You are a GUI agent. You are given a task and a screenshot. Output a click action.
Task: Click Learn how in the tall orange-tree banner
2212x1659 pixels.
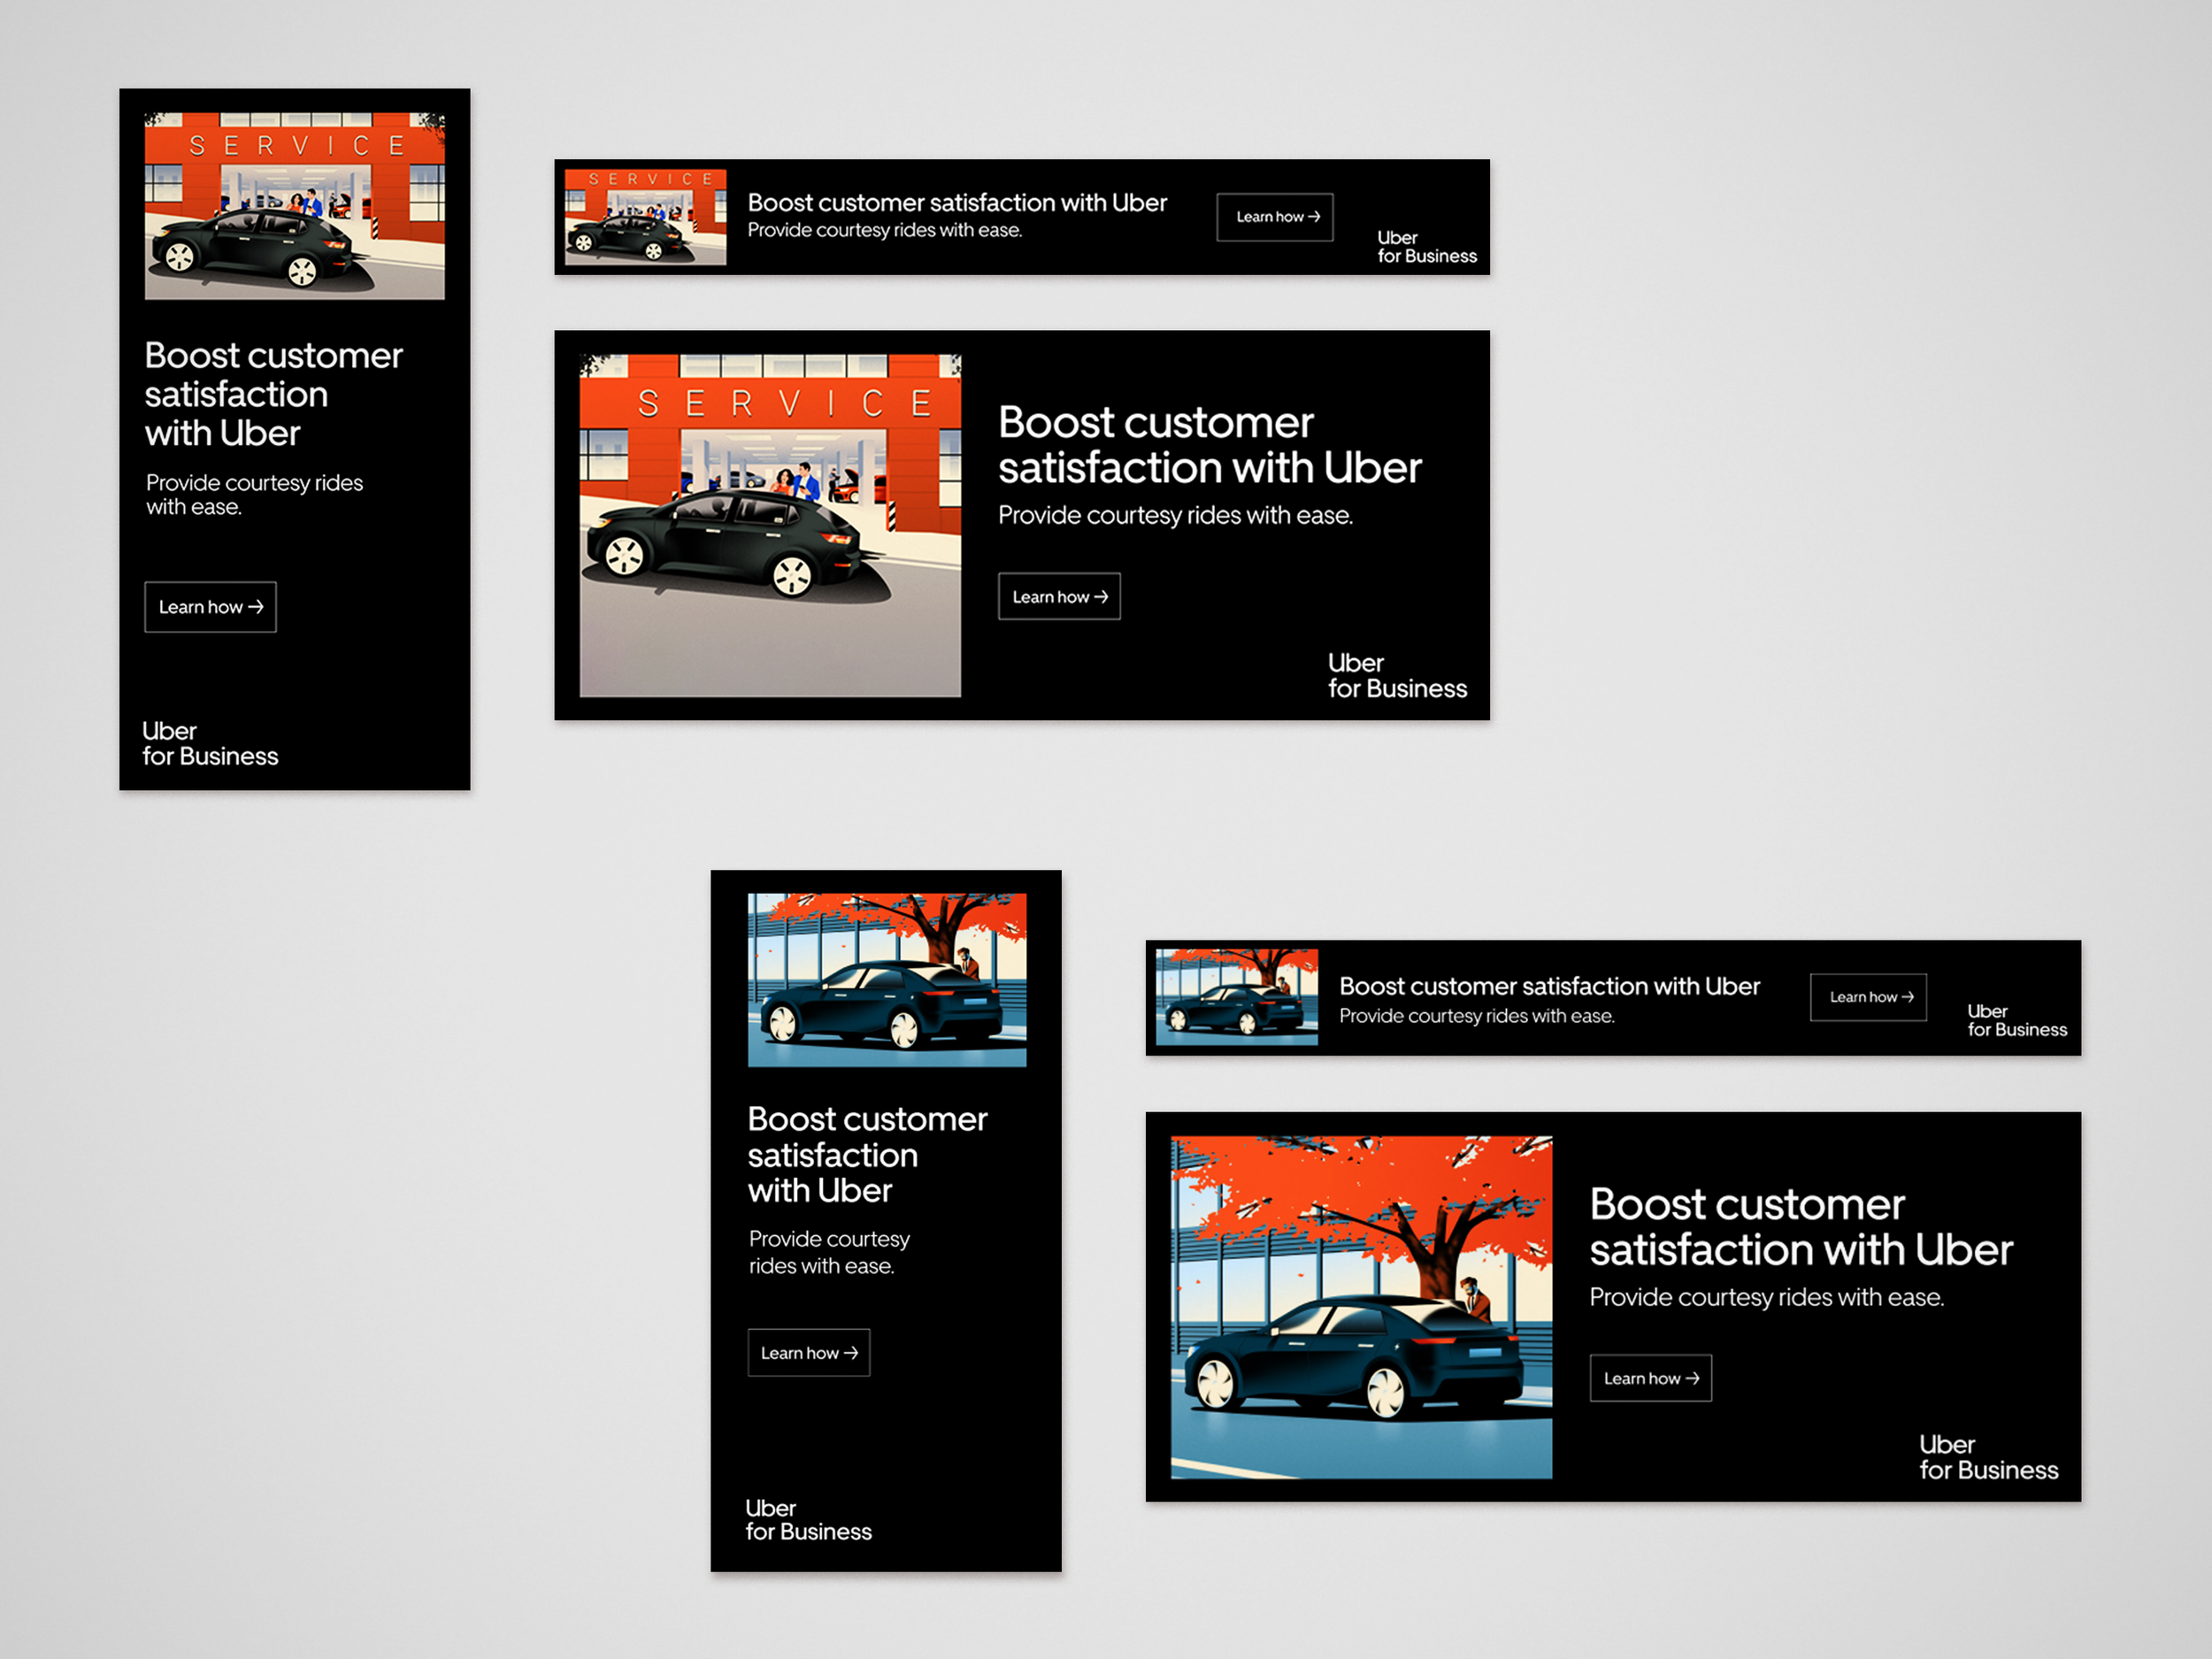pyautogui.click(x=808, y=1353)
